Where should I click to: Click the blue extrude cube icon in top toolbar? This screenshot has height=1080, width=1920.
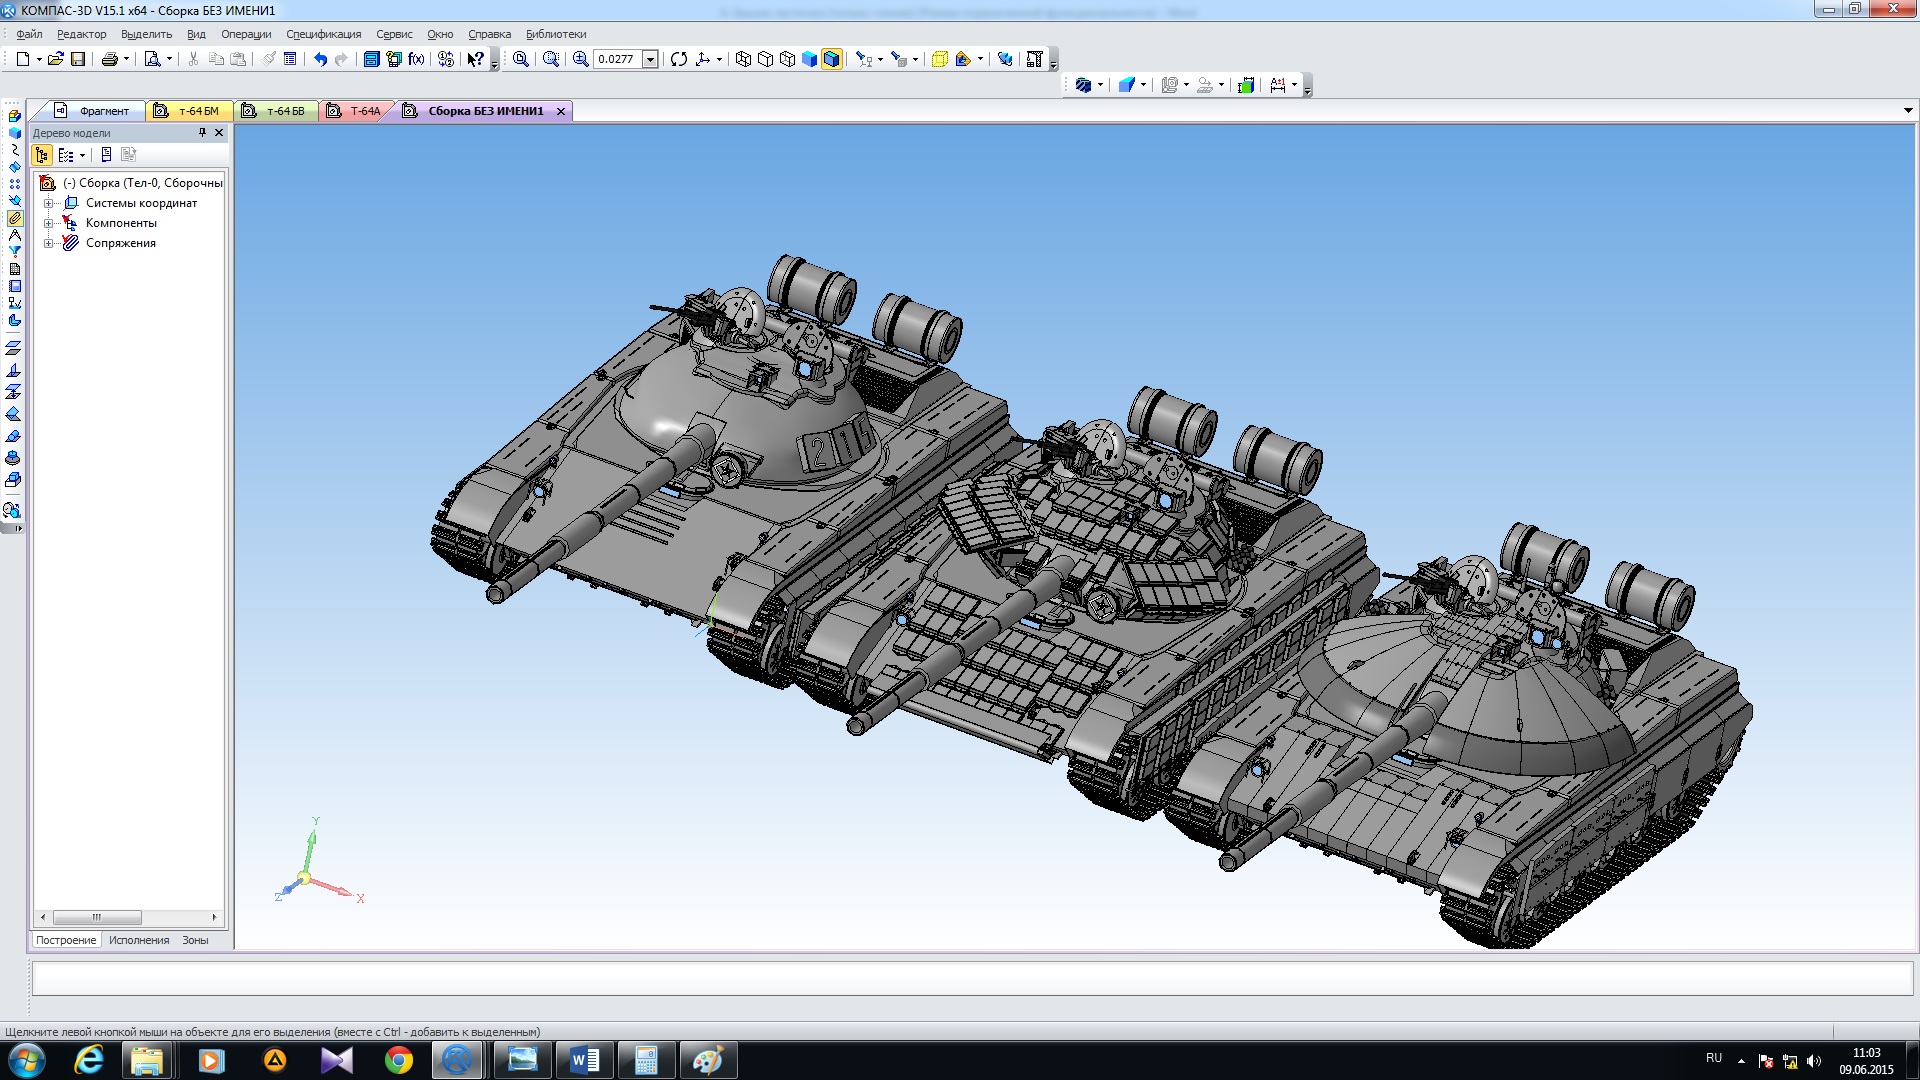(1126, 85)
